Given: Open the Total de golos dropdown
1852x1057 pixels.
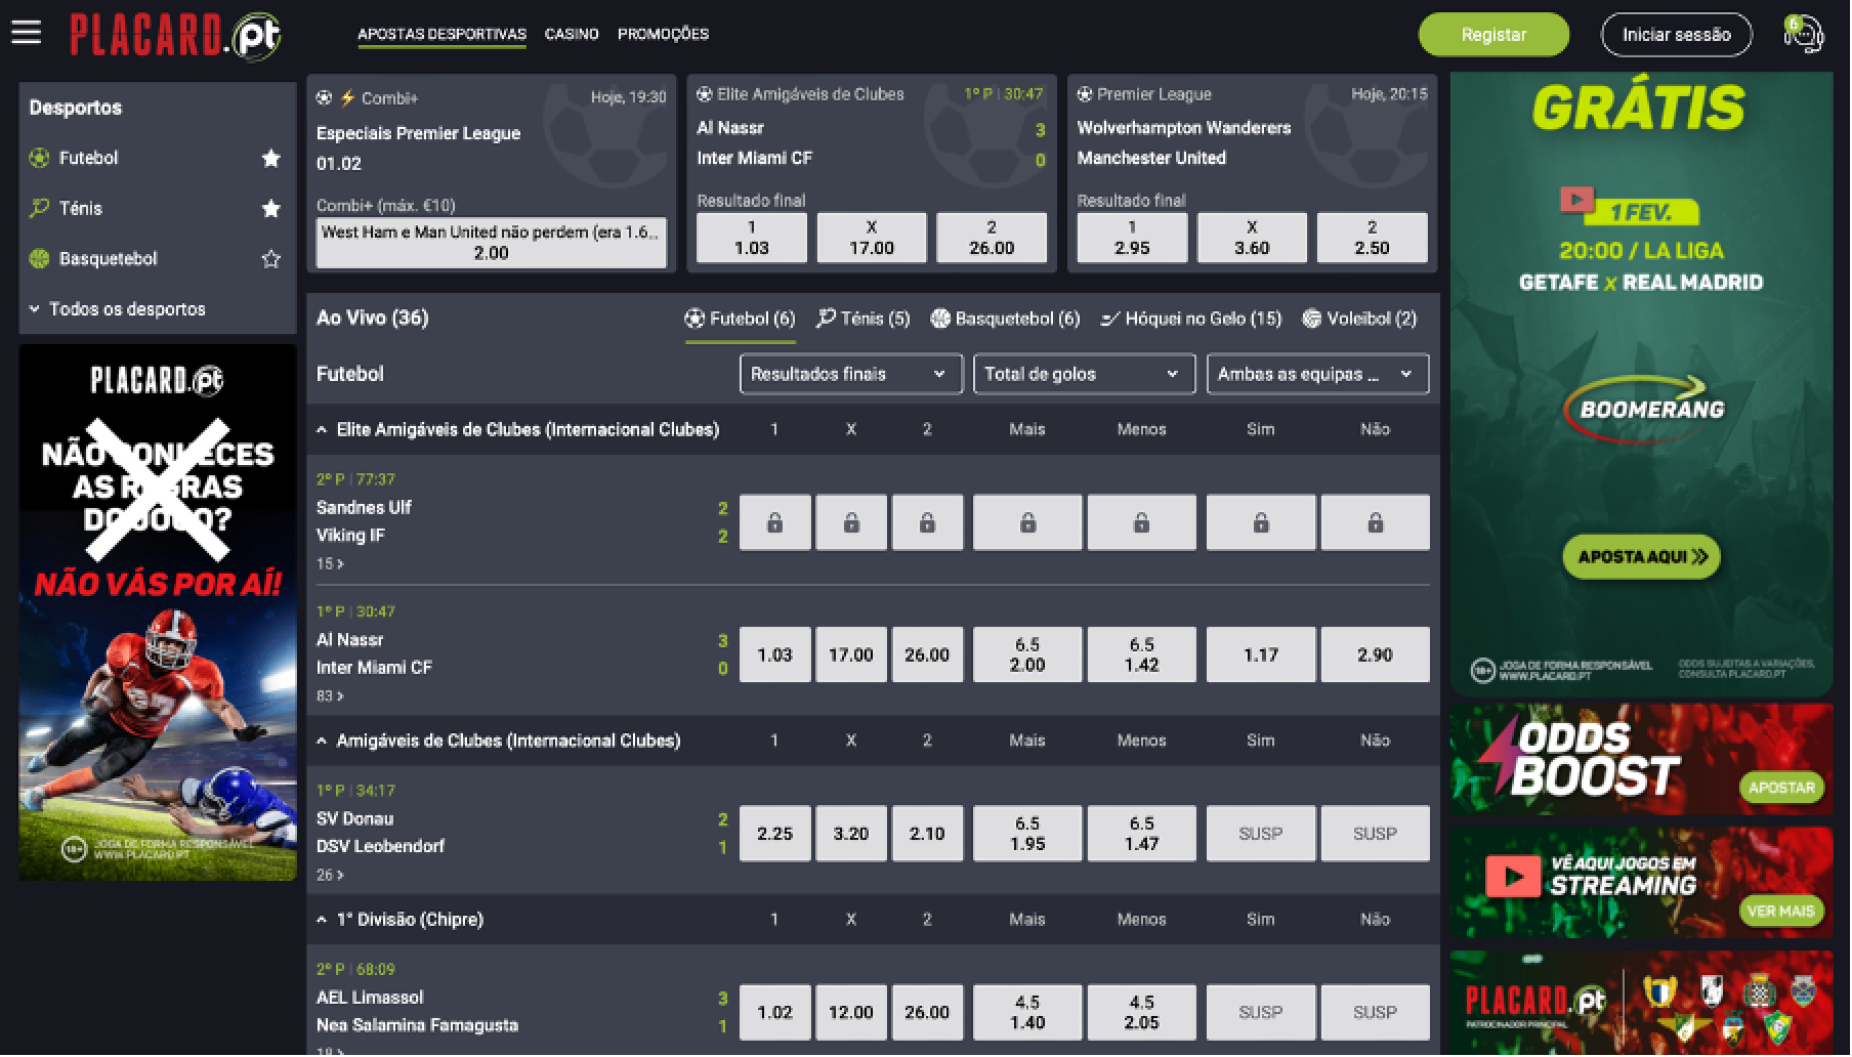Looking at the screenshot, I should [1084, 374].
